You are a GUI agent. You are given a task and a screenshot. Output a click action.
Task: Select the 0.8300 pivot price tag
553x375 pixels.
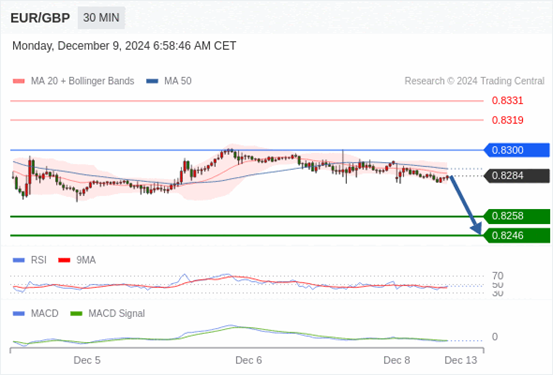click(x=517, y=150)
